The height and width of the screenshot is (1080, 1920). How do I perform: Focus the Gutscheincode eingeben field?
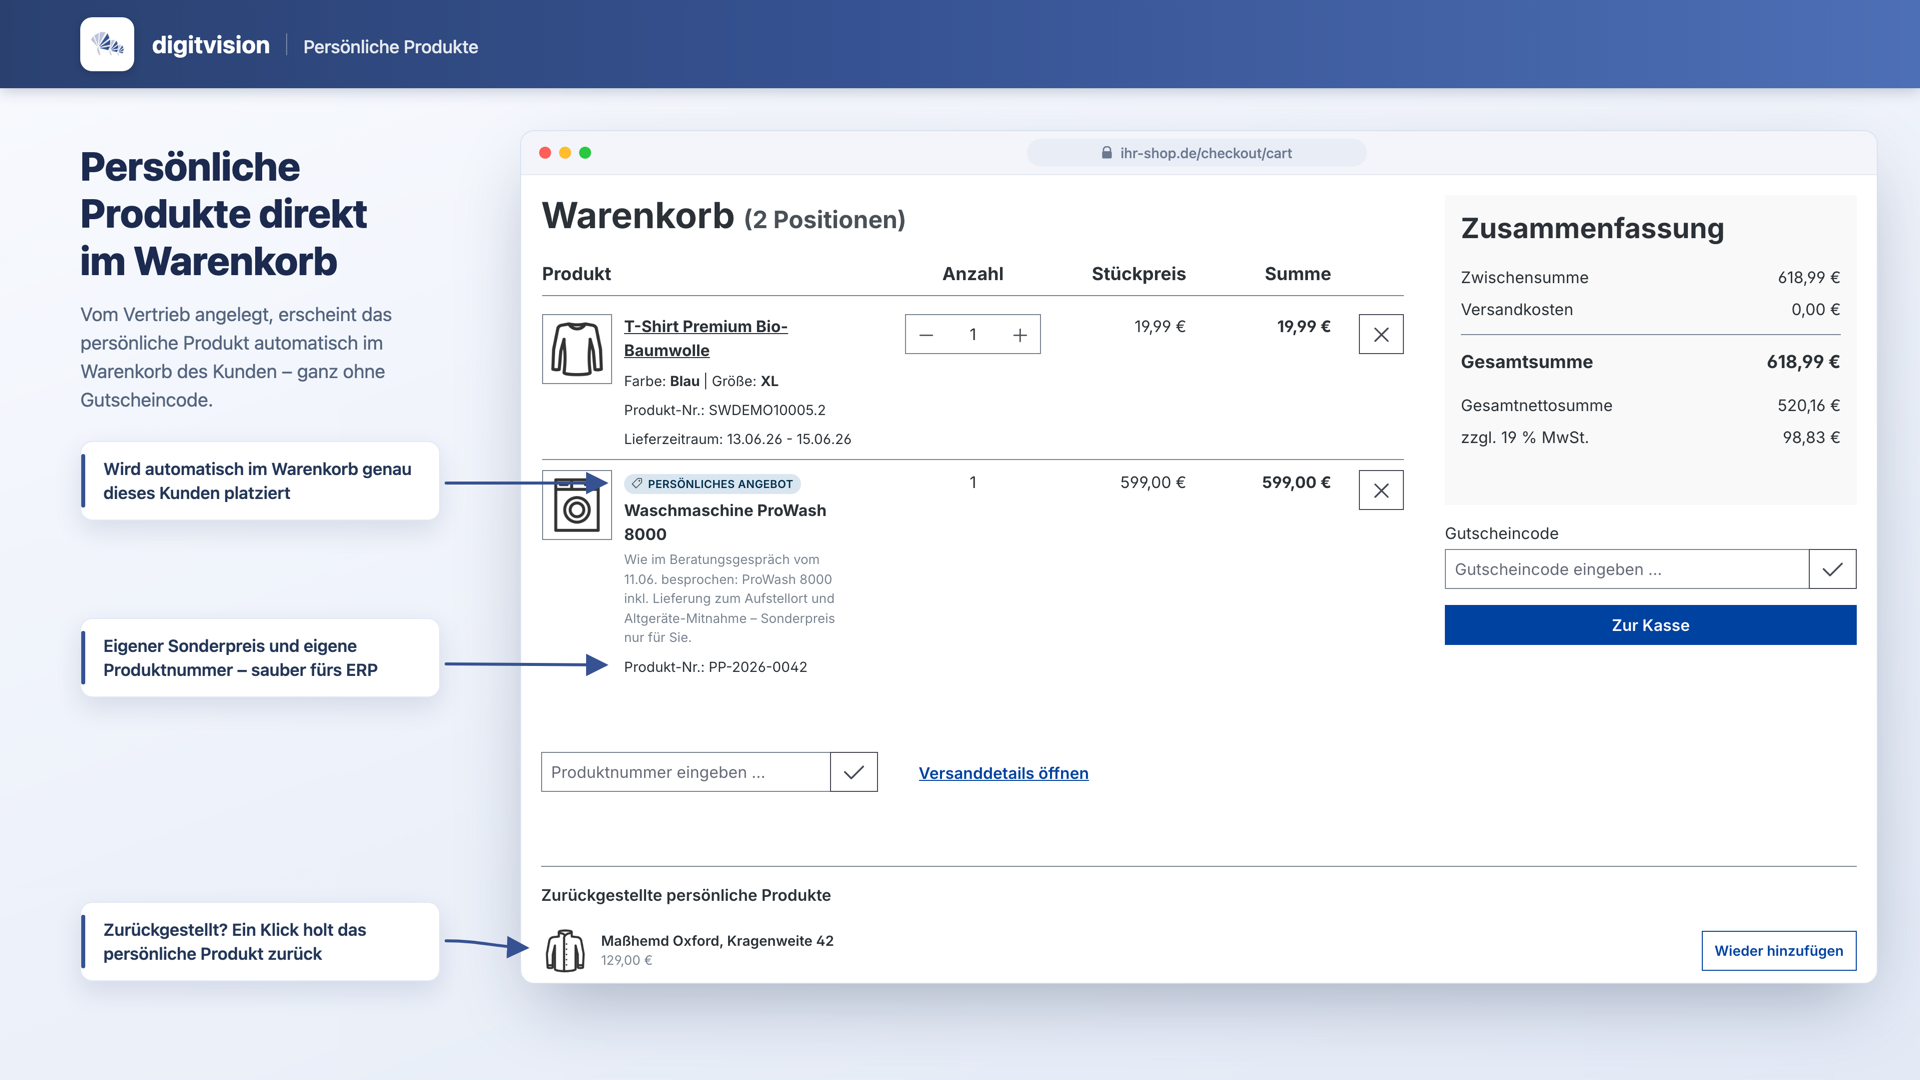coord(1627,569)
